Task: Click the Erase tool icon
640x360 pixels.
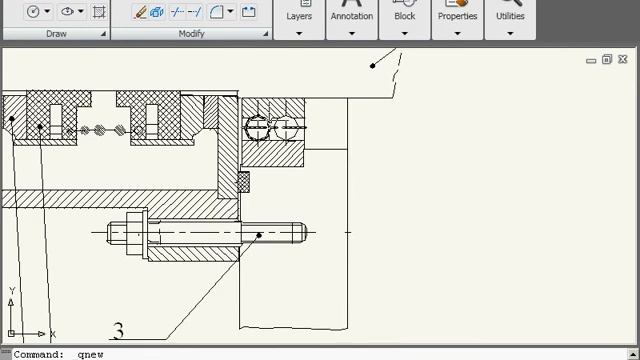Action: tap(140, 12)
